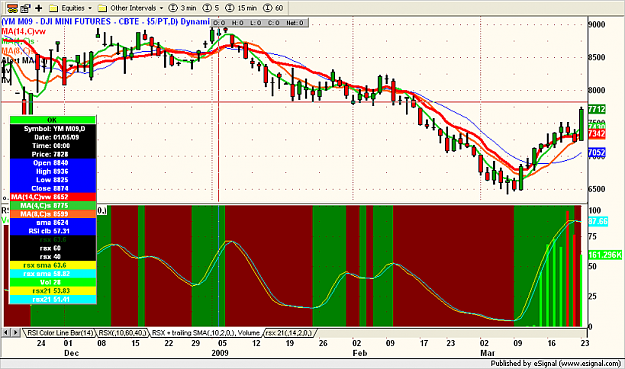Click the yellow rsx sma 63.6 row
This screenshot has width=625, height=369.
(x=53, y=265)
